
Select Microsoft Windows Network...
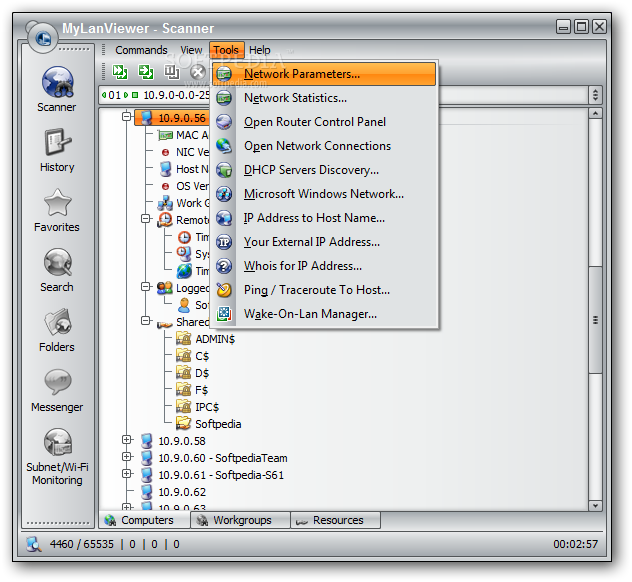click(324, 194)
